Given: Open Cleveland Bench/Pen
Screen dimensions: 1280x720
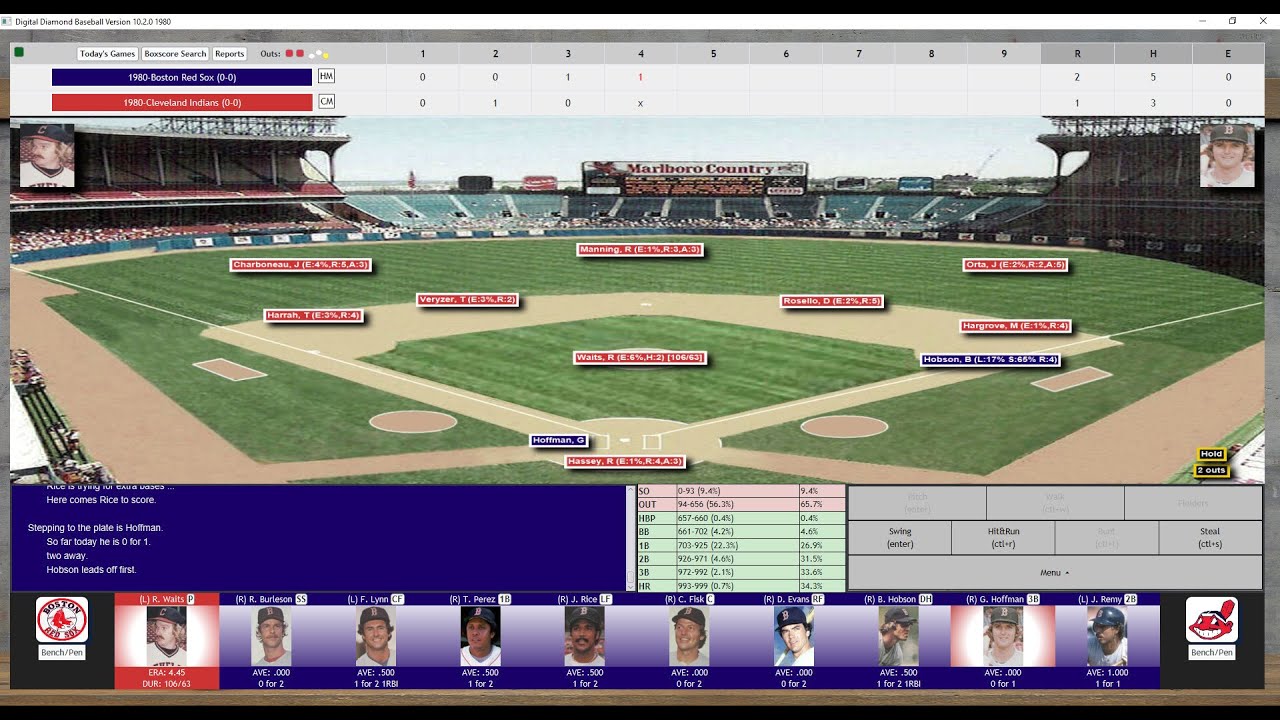Looking at the screenshot, I should coord(1212,652).
